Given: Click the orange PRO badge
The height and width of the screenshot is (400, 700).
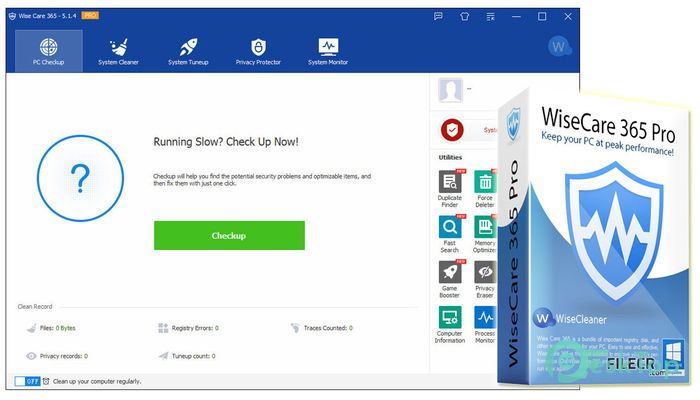Looking at the screenshot, I should pos(90,16).
